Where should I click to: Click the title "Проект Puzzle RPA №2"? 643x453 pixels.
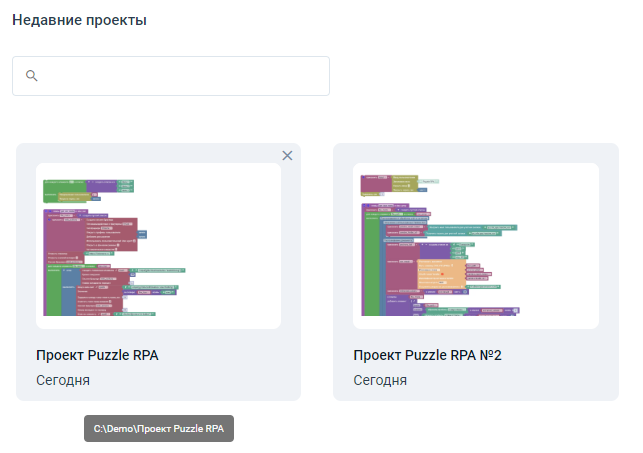coord(427,355)
